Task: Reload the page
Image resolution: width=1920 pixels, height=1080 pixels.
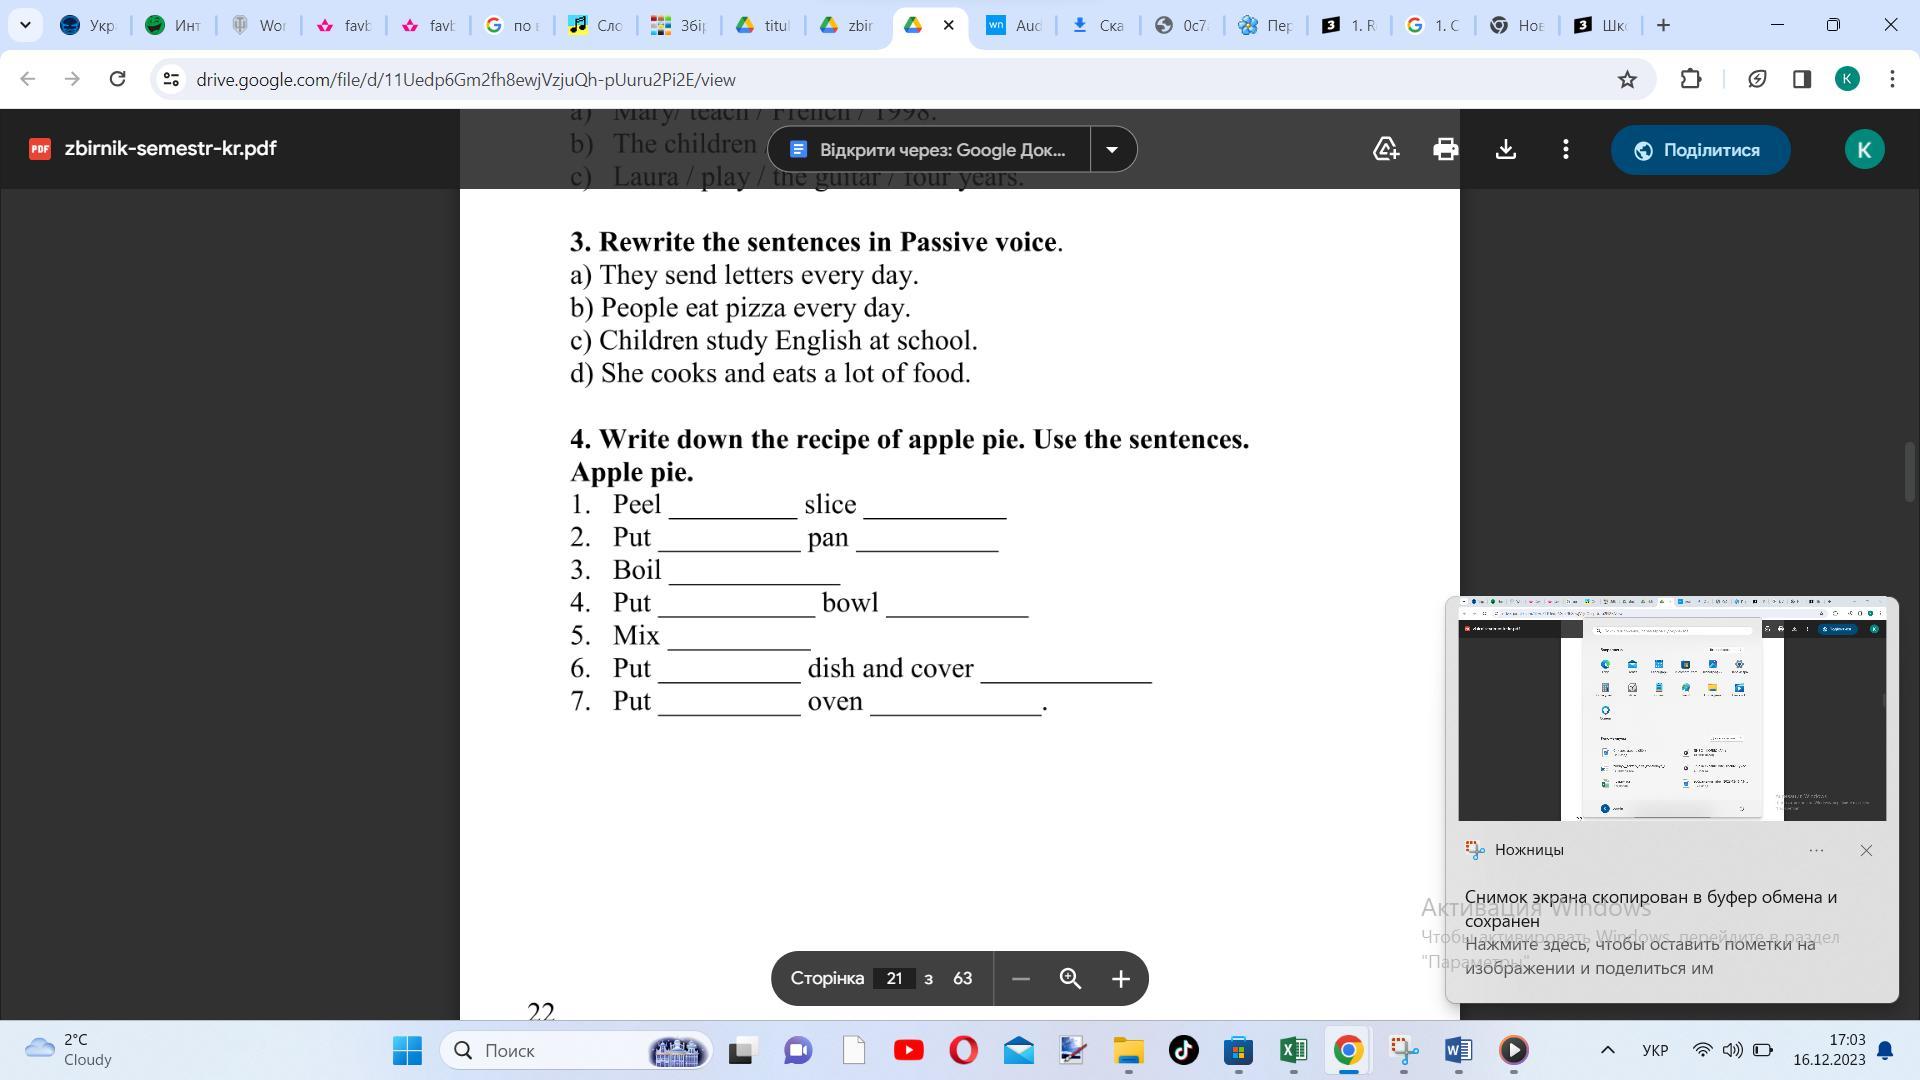Action: point(117,79)
